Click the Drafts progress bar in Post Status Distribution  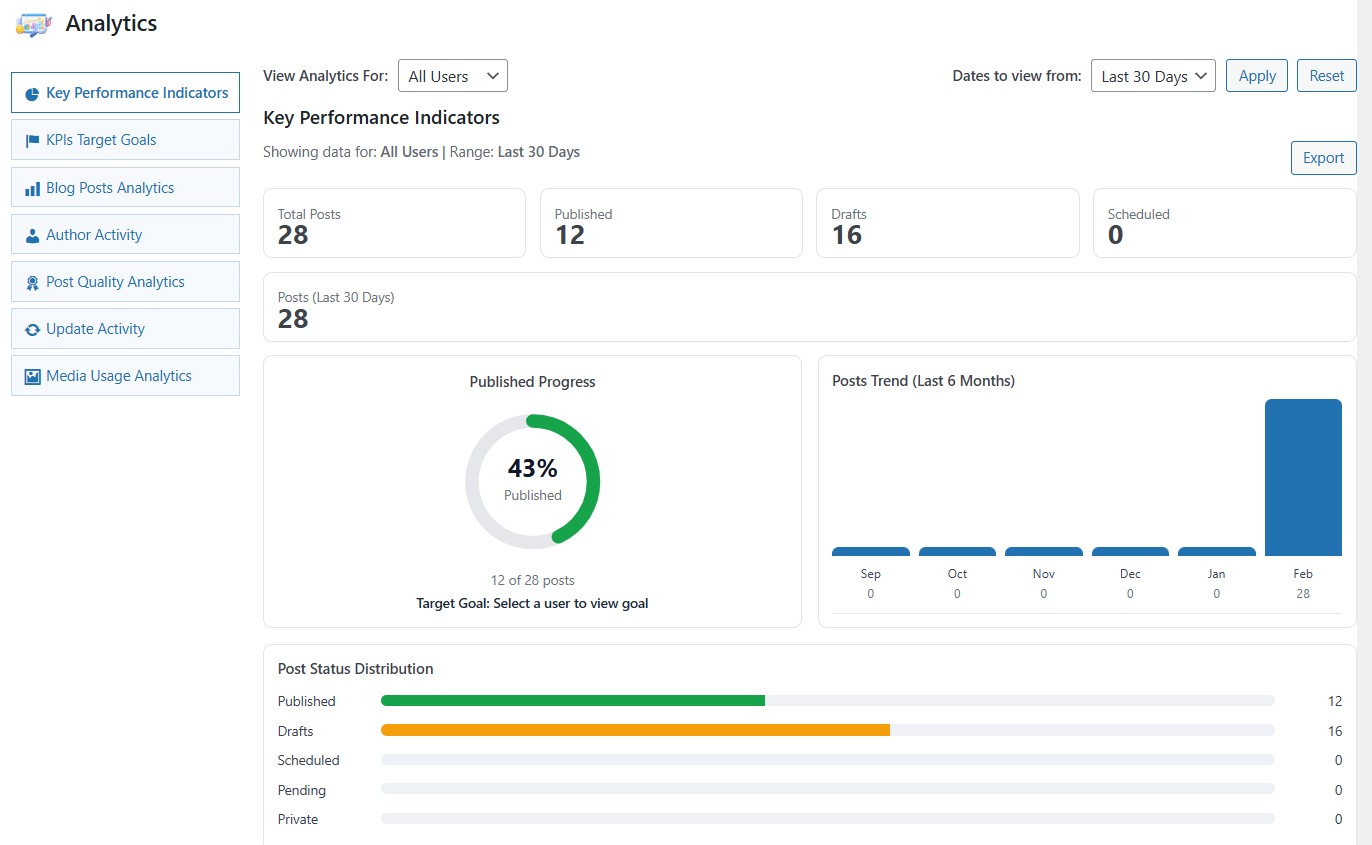(635, 730)
